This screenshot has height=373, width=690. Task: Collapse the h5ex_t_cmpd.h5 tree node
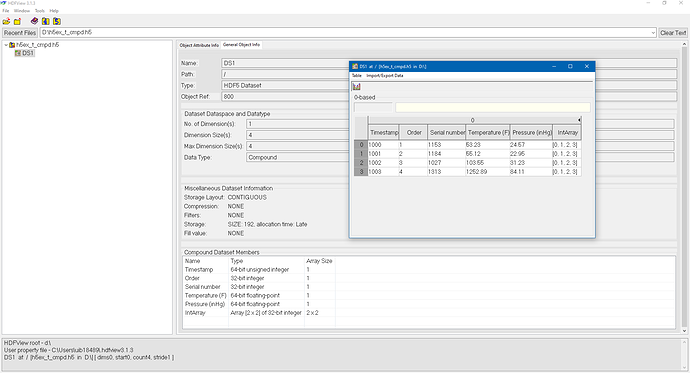pyautogui.click(x=6, y=45)
